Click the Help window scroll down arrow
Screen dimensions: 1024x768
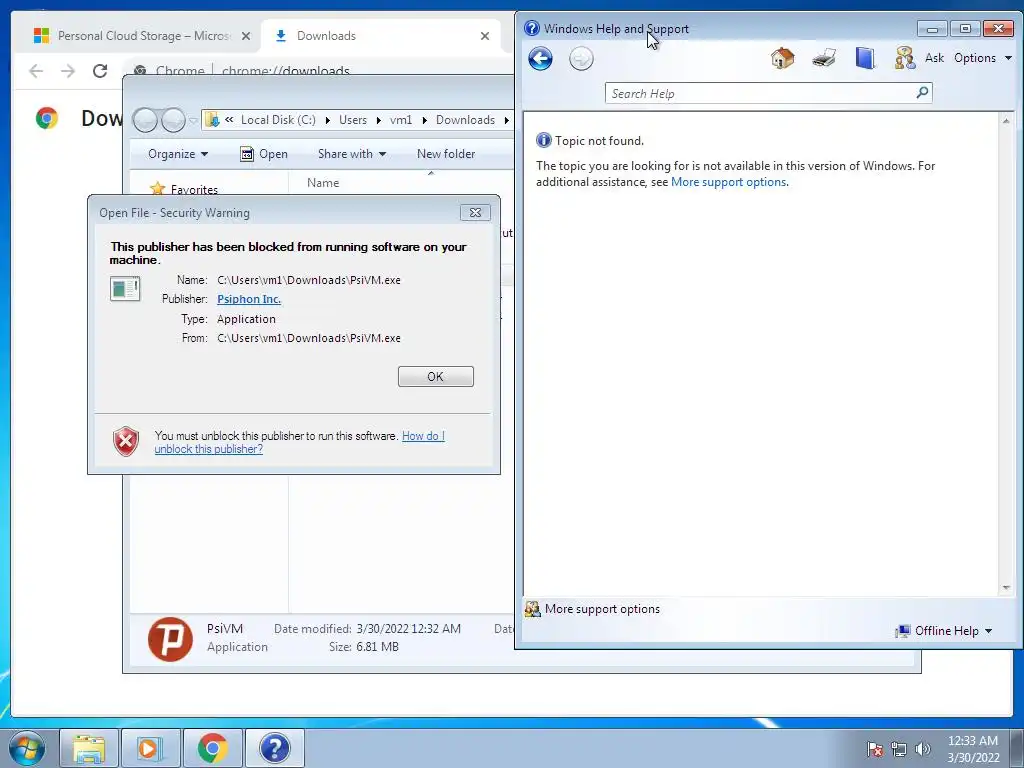tap(1006, 588)
